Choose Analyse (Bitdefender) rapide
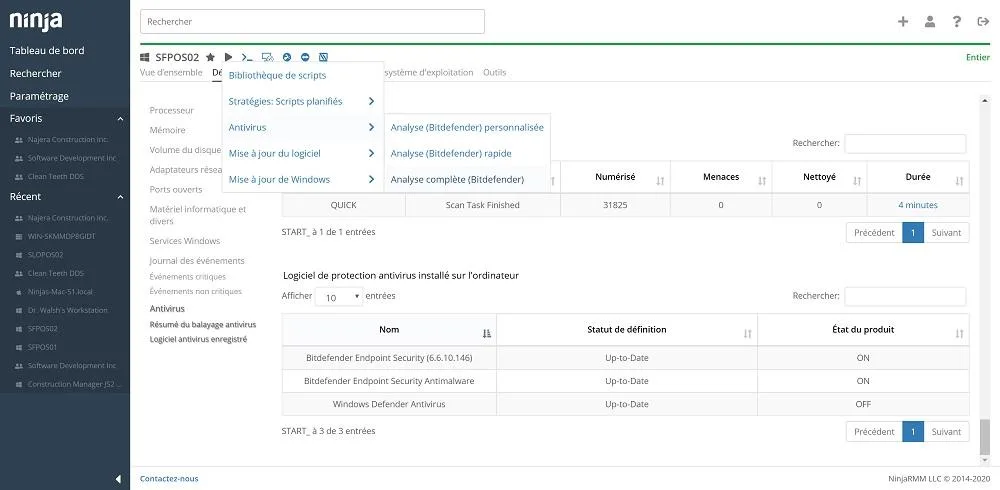This screenshot has width=1000, height=490. 451,154
